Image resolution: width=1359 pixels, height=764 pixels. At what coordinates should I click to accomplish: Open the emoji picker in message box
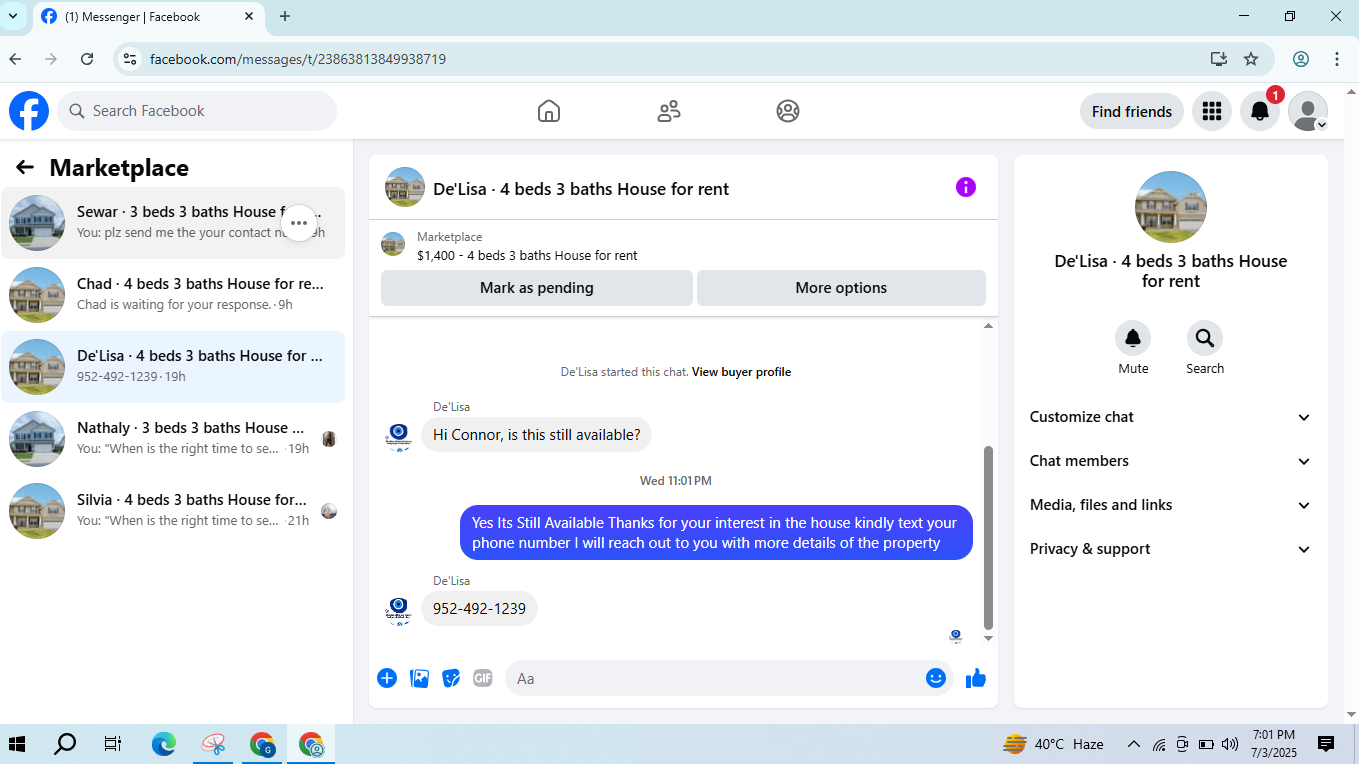coord(936,678)
